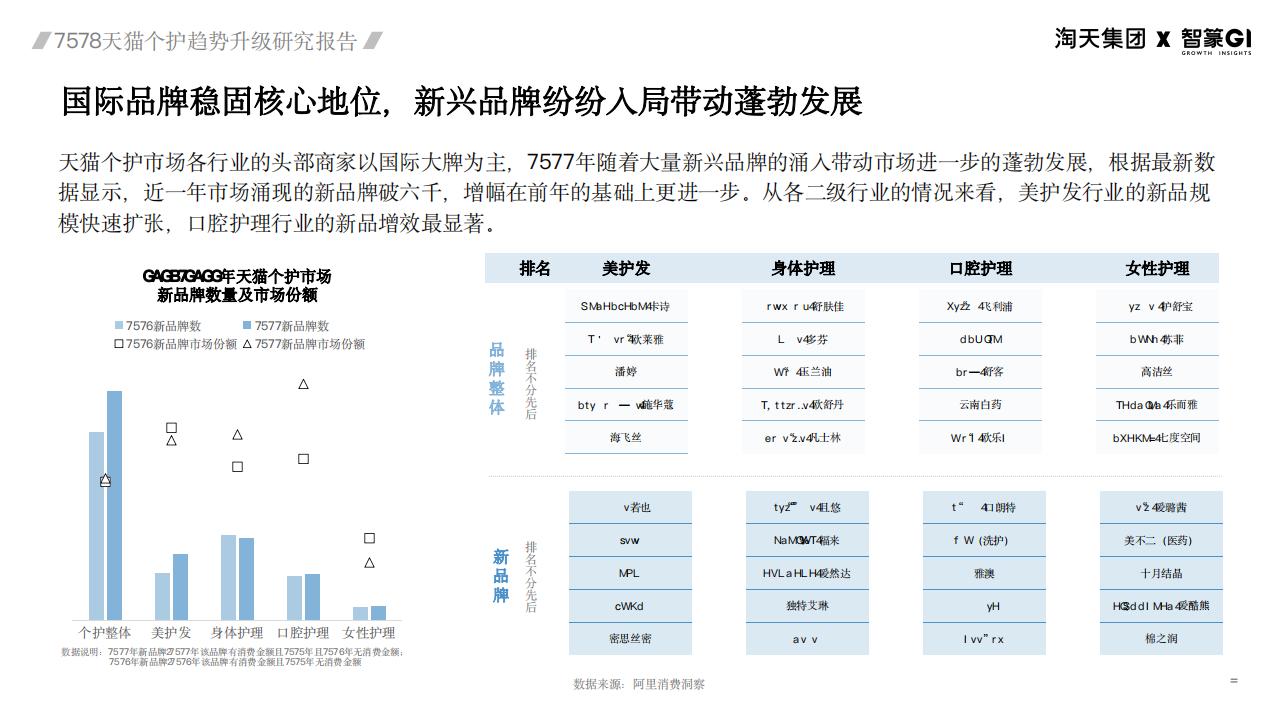Click the 独特艾琳 cell
This screenshot has width=1280, height=720.
click(x=807, y=606)
